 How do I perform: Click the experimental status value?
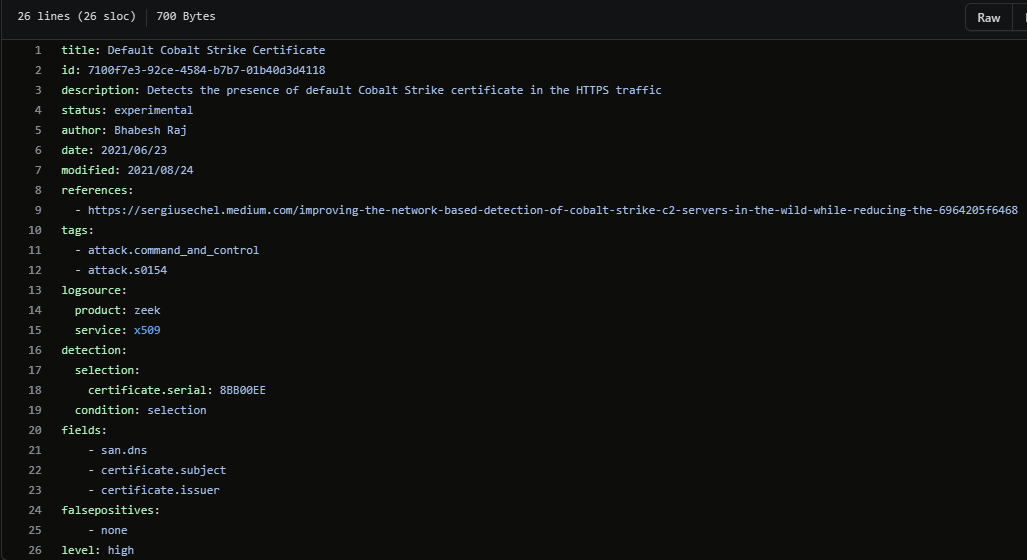[x=153, y=110]
